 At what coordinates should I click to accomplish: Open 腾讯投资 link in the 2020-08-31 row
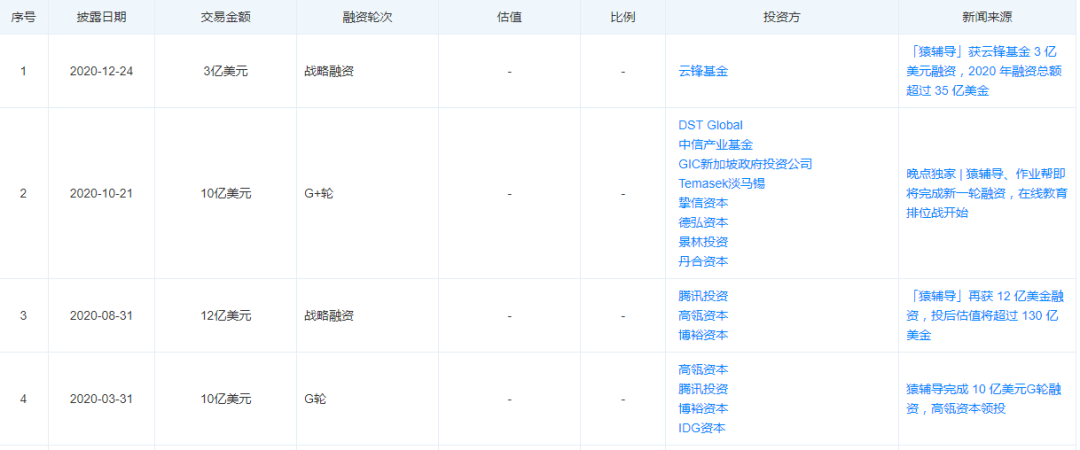tap(703, 296)
